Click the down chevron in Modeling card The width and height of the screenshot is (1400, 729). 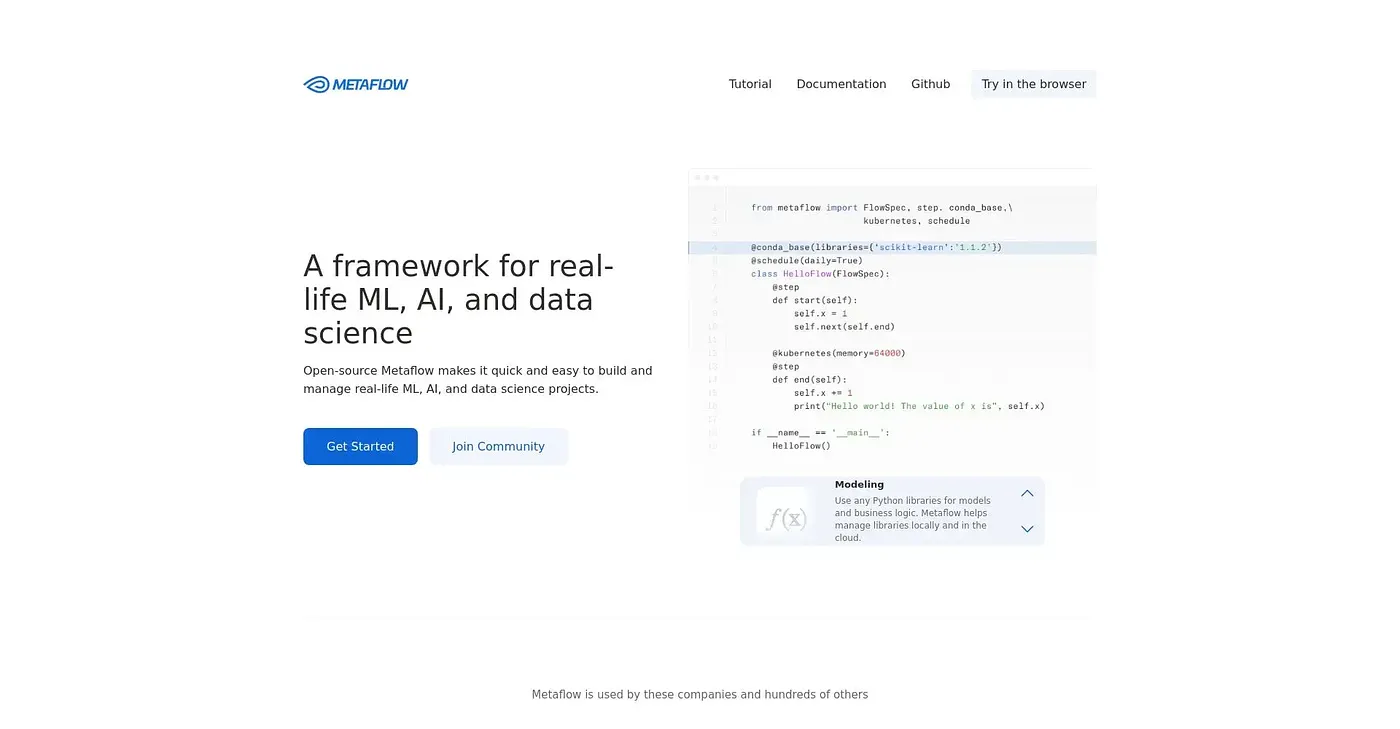tap(1027, 529)
